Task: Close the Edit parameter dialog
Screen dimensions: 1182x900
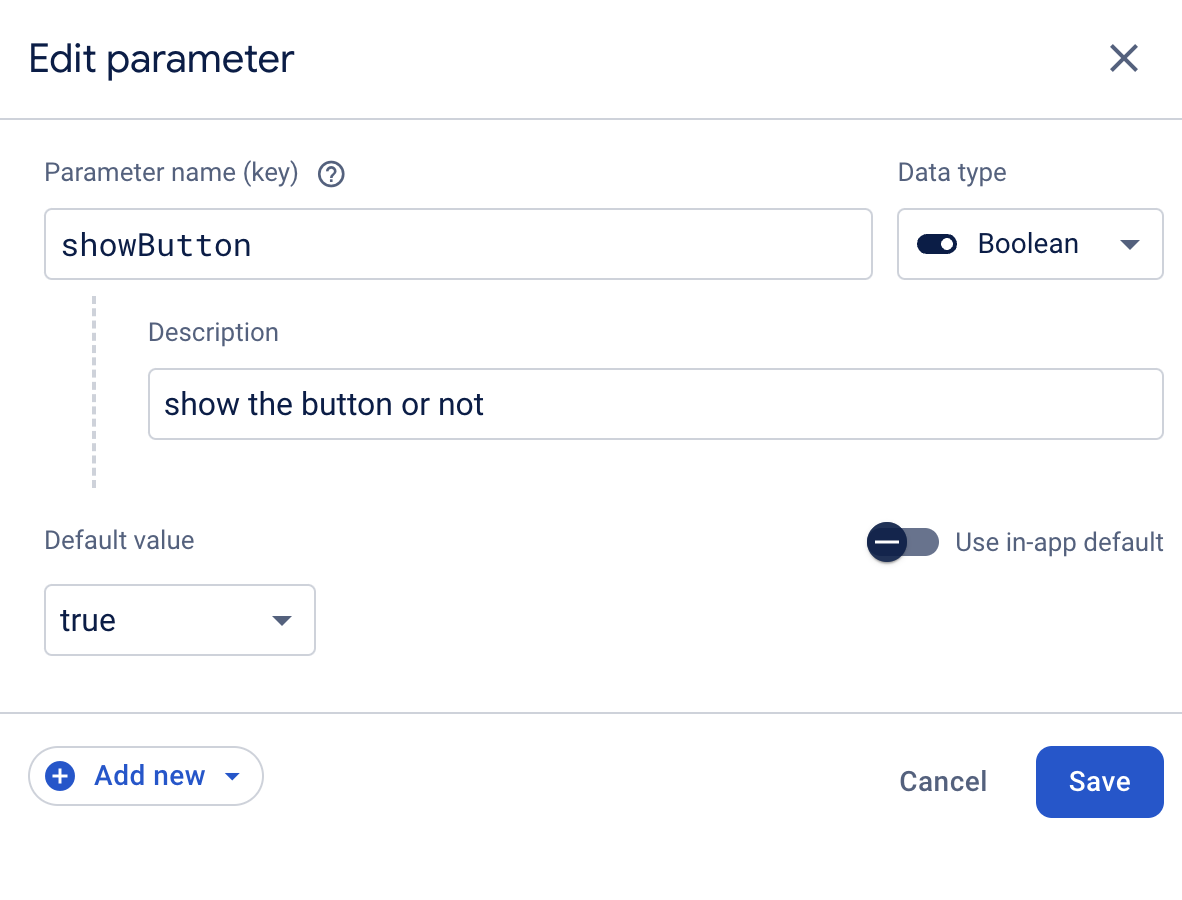Action: pos(1124,59)
